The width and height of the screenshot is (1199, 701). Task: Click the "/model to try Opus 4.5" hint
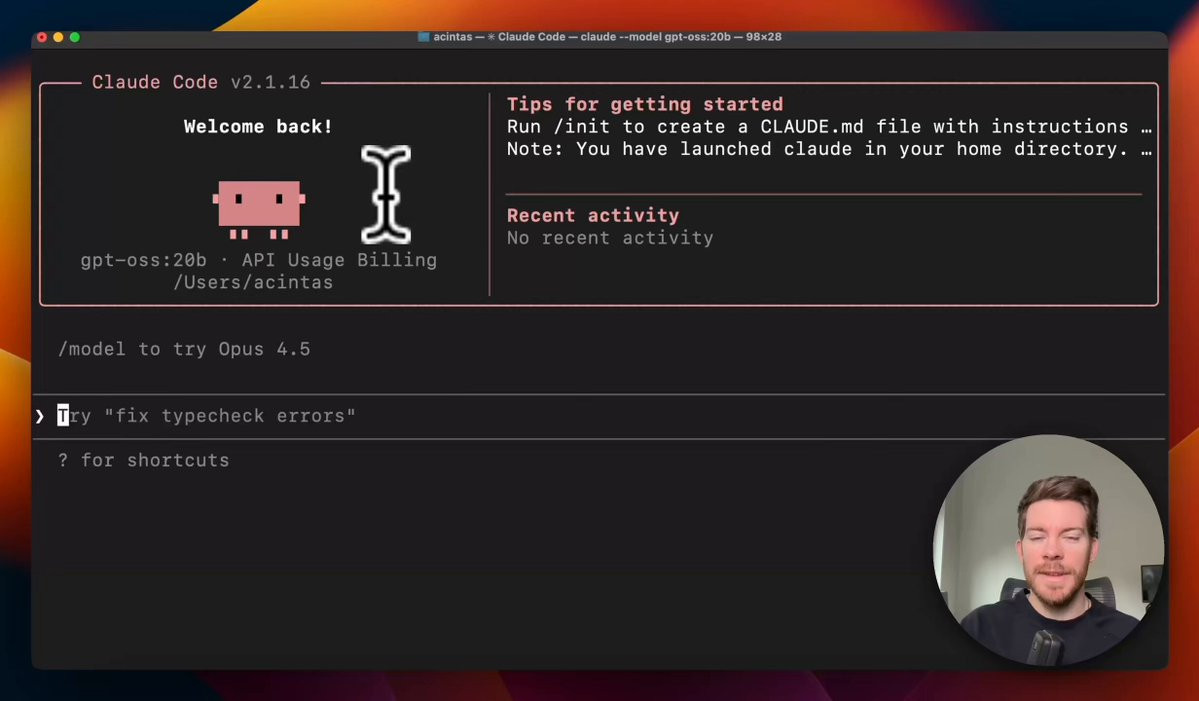pyautogui.click(x=184, y=349)
